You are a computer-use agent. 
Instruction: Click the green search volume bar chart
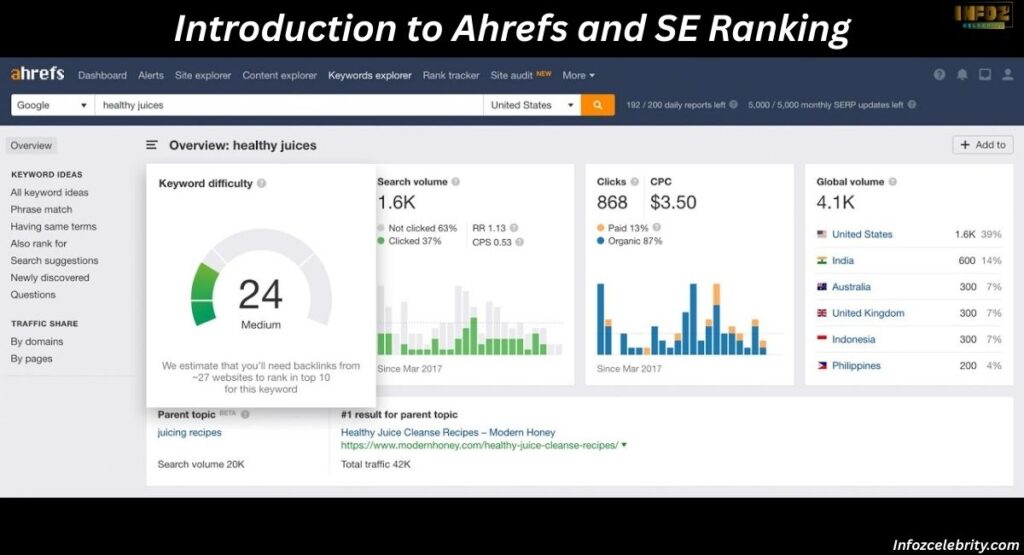point(470,320)
